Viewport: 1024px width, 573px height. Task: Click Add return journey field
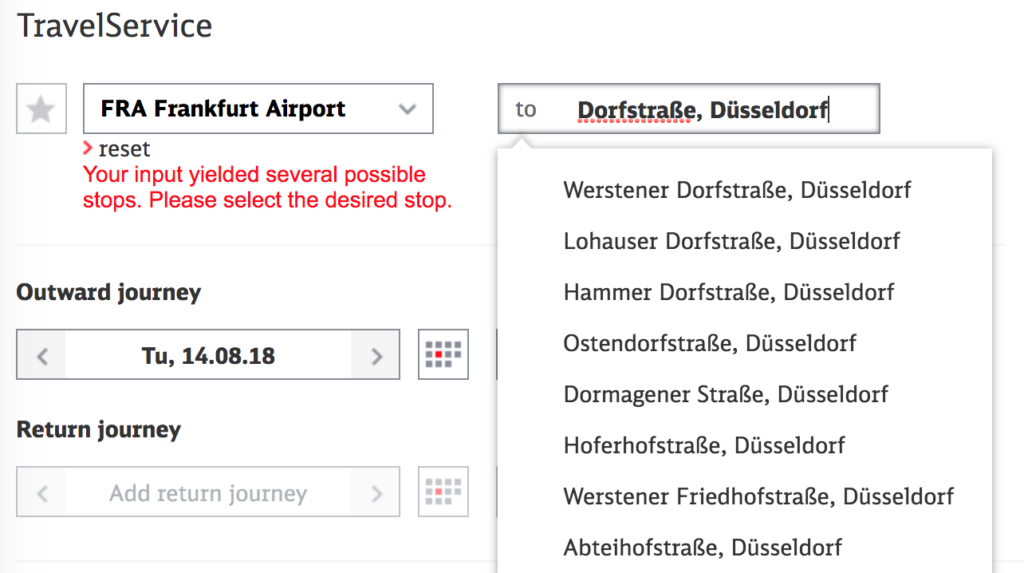pos(208,493)
